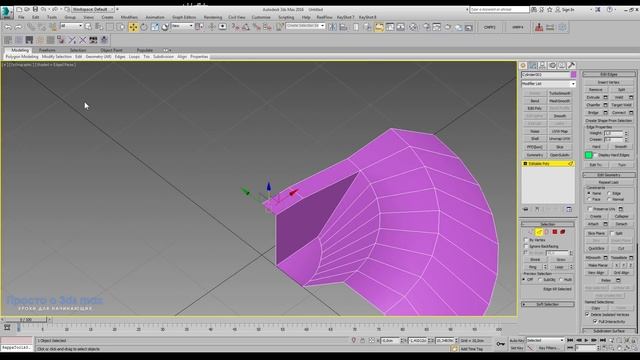
Task: Click the red figure icon in main toolbar
Action: click(539, 27)
